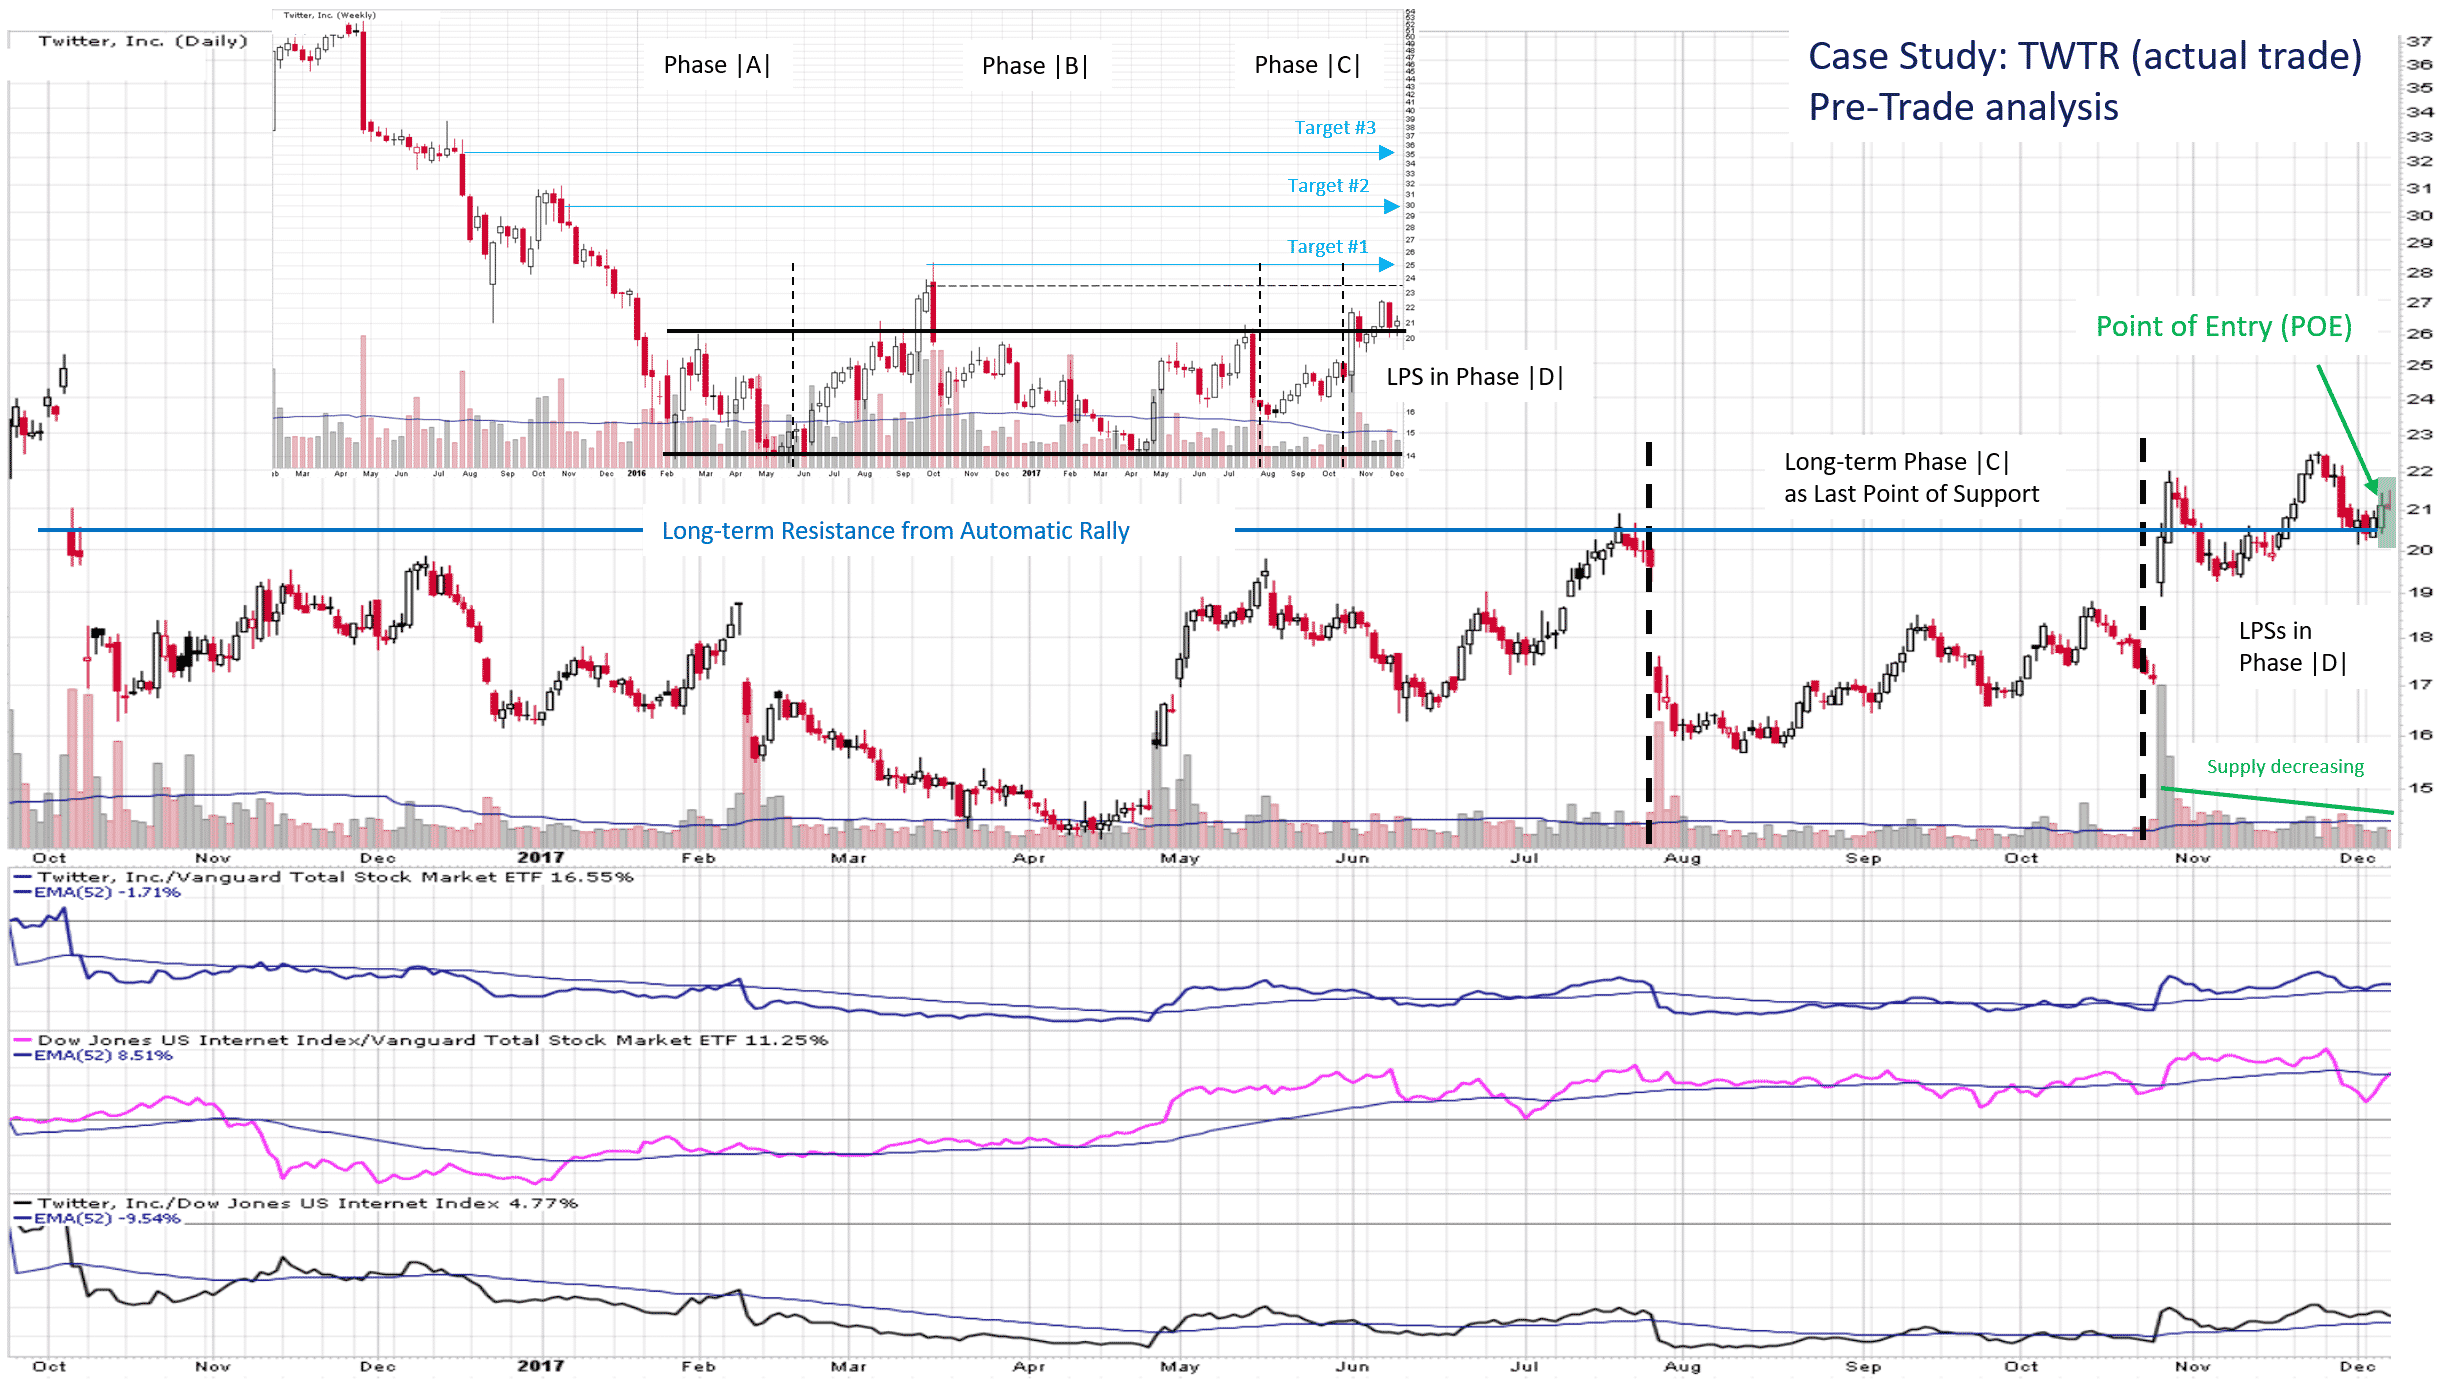Click the 21 price level on right axis
2445x1382 pixels.
pyautogui.click(x=2419, y=509)
